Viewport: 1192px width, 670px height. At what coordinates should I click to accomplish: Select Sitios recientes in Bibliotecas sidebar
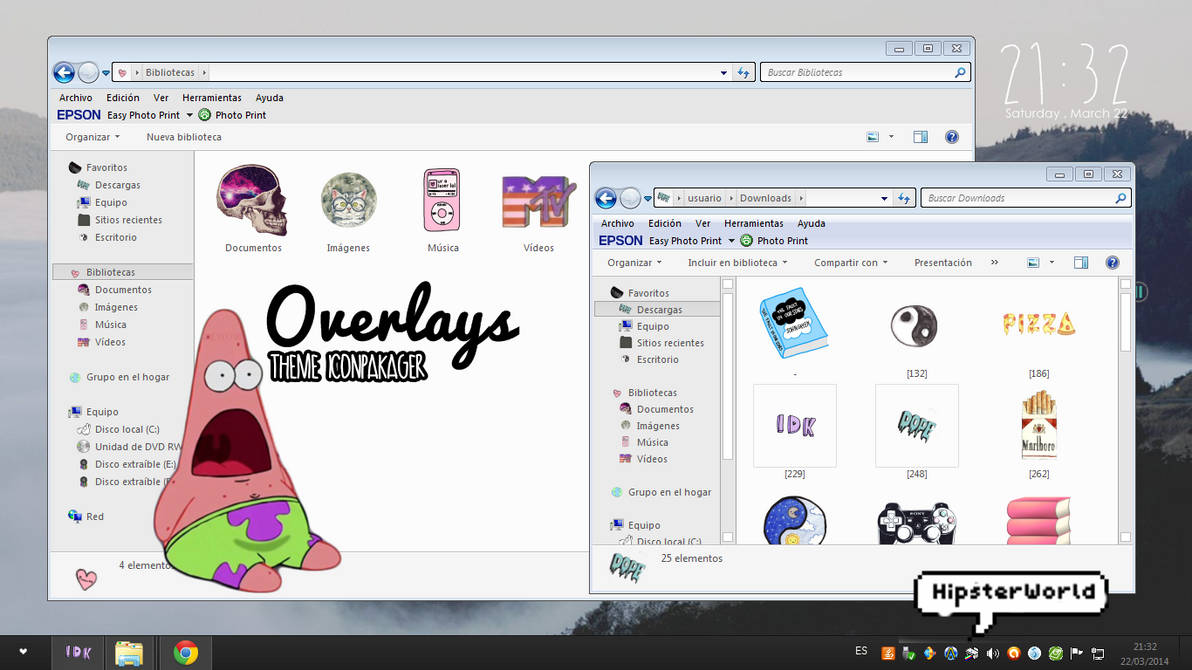click(x=128, y=220)
